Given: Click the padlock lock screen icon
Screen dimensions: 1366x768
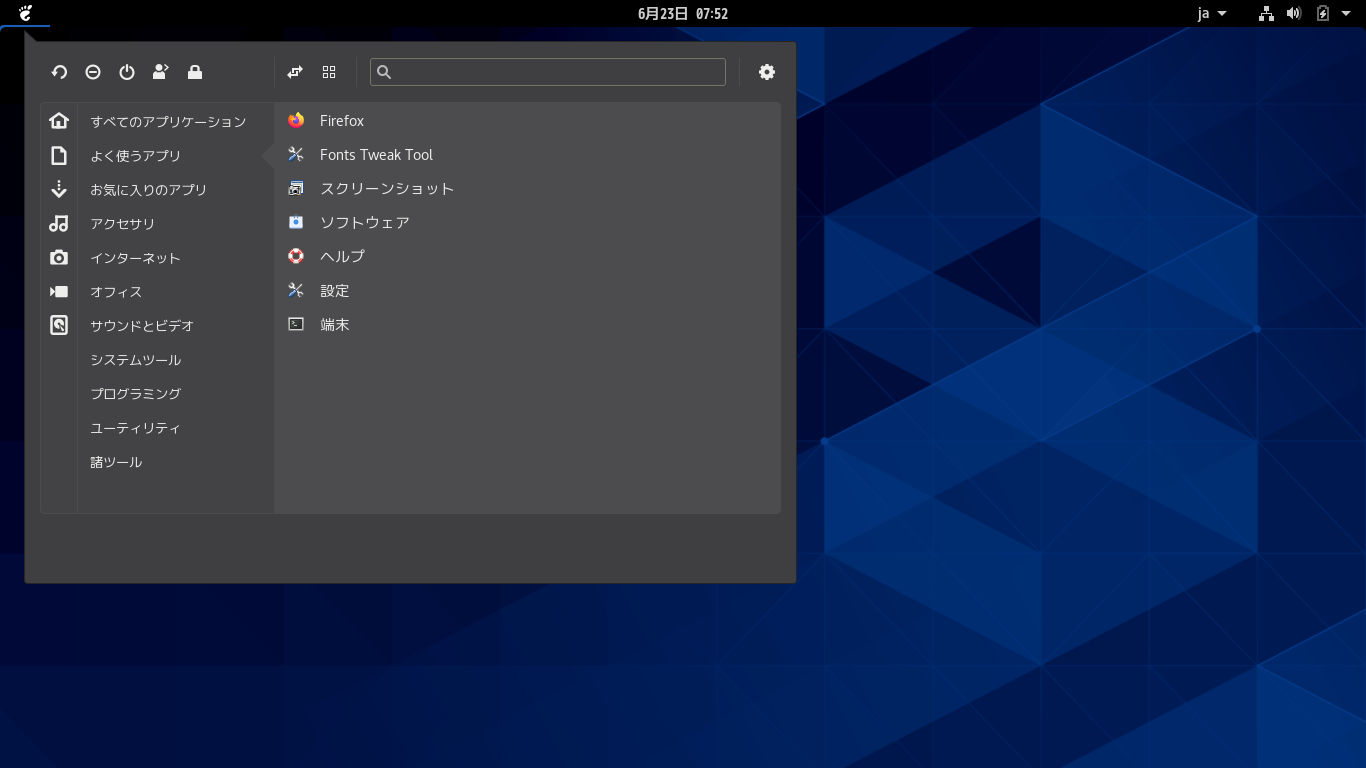Looking at the screenshot, I should pyautogui.click(x=195, y=72).
